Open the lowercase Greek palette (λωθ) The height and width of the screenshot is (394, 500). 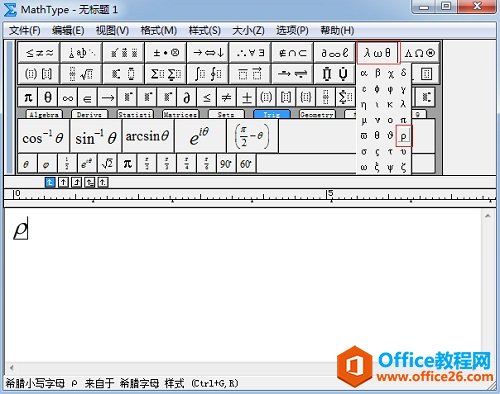(377, 53)
